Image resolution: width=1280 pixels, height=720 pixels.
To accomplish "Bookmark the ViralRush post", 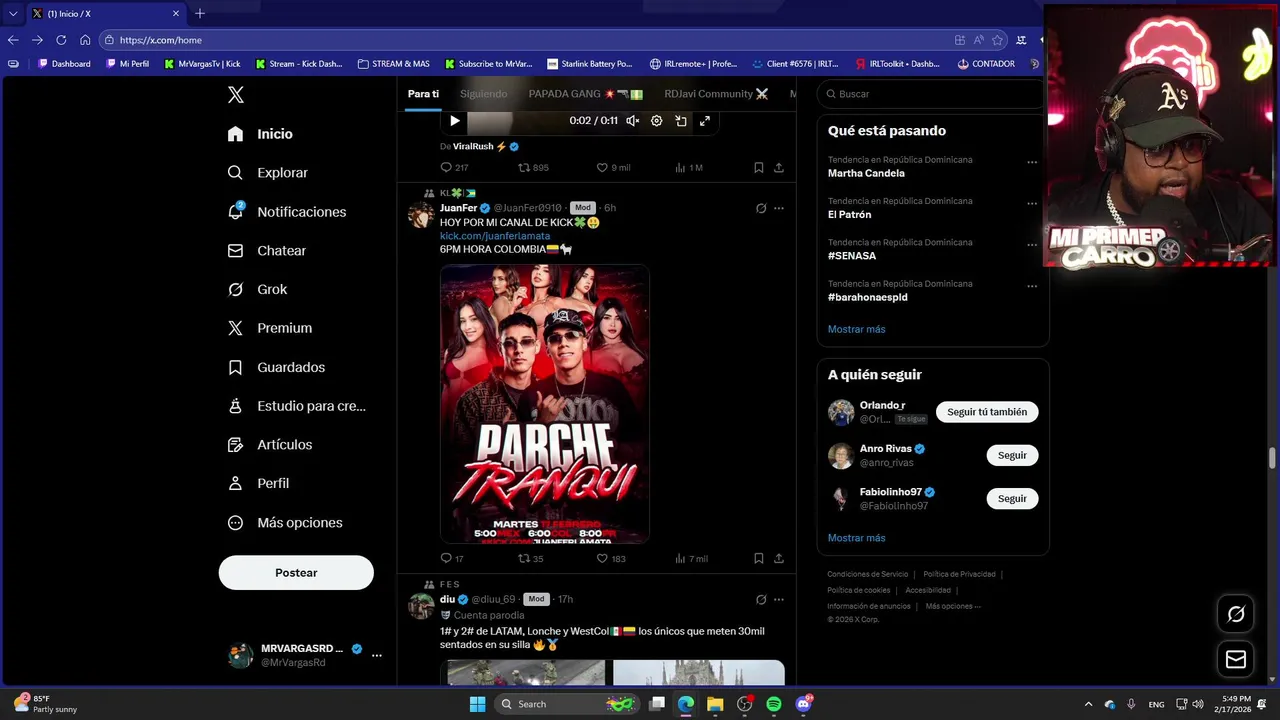I will click(759, 168).
